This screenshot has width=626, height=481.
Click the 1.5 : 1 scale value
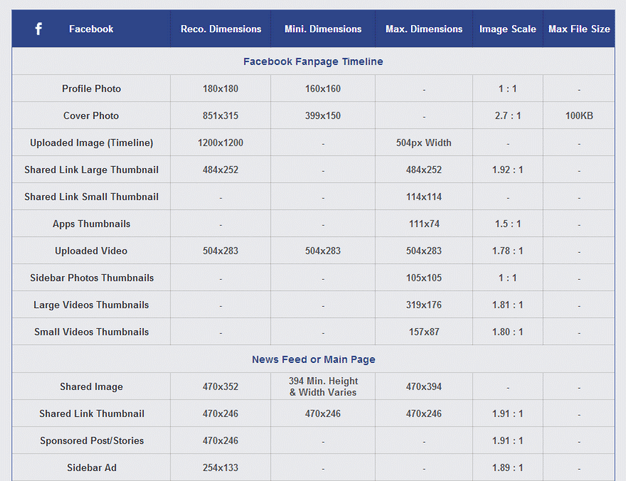tap(508, 224)
